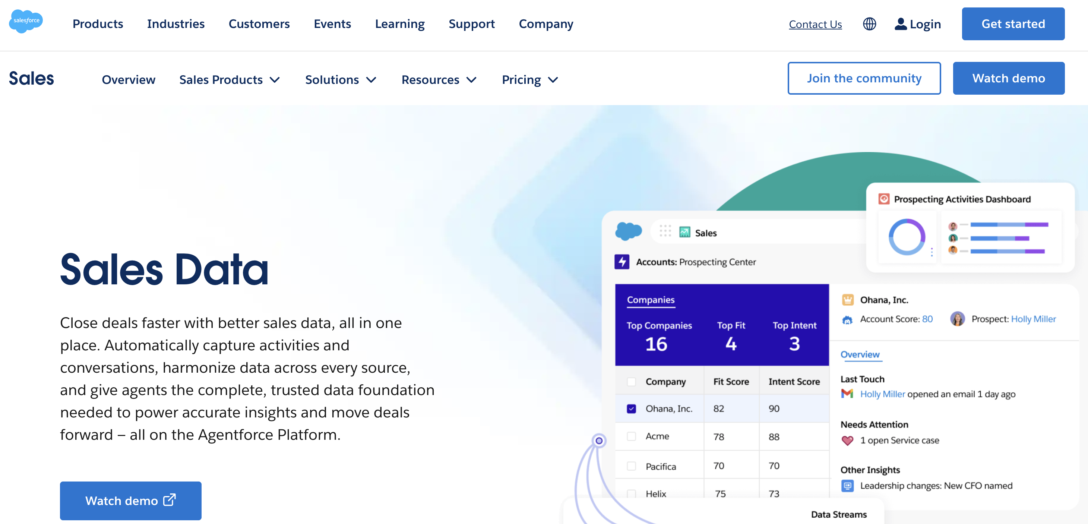Click the Ohana, Inc. company cell

(x=669, y=409)
